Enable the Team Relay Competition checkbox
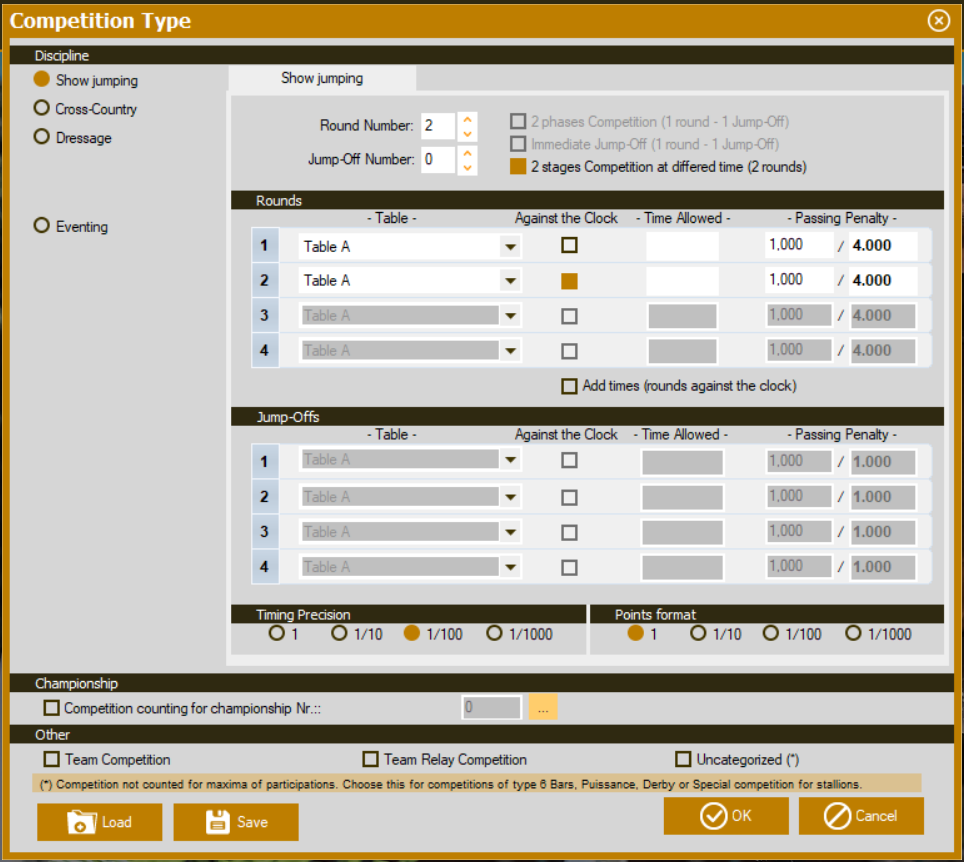The image size is (964, 862). (371, 759)
